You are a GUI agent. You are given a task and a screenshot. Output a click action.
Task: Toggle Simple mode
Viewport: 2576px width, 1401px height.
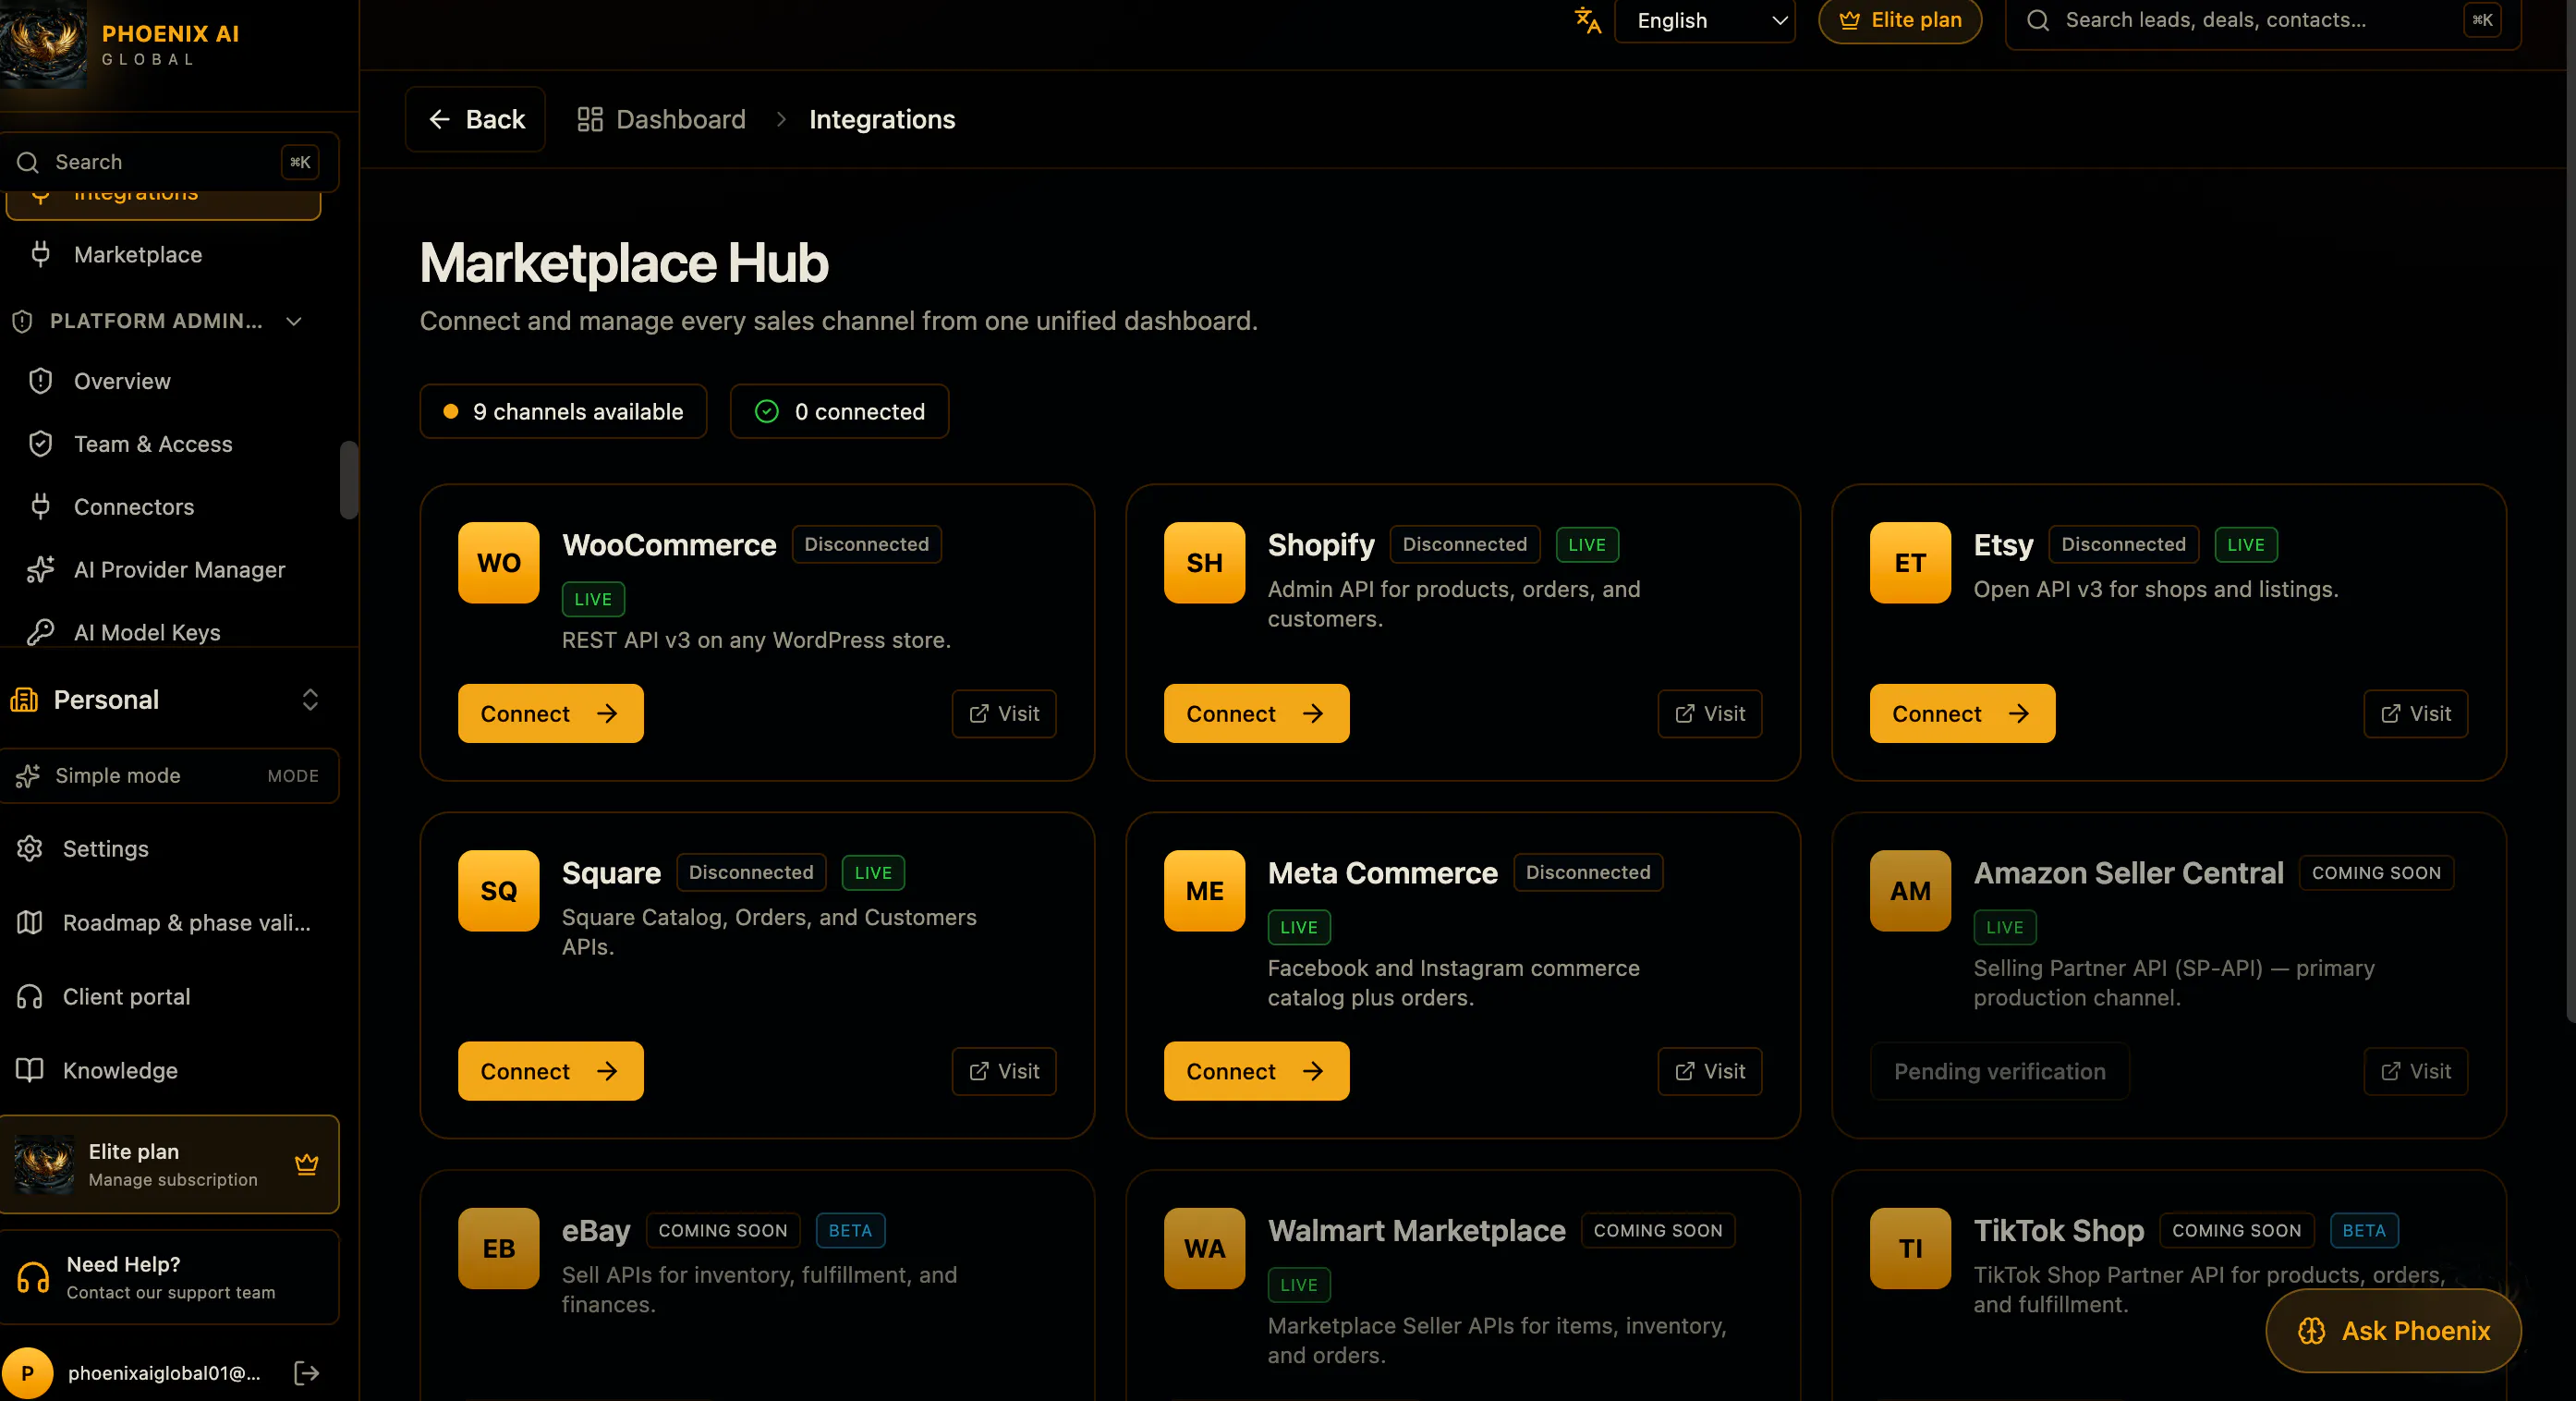(169, 775)
